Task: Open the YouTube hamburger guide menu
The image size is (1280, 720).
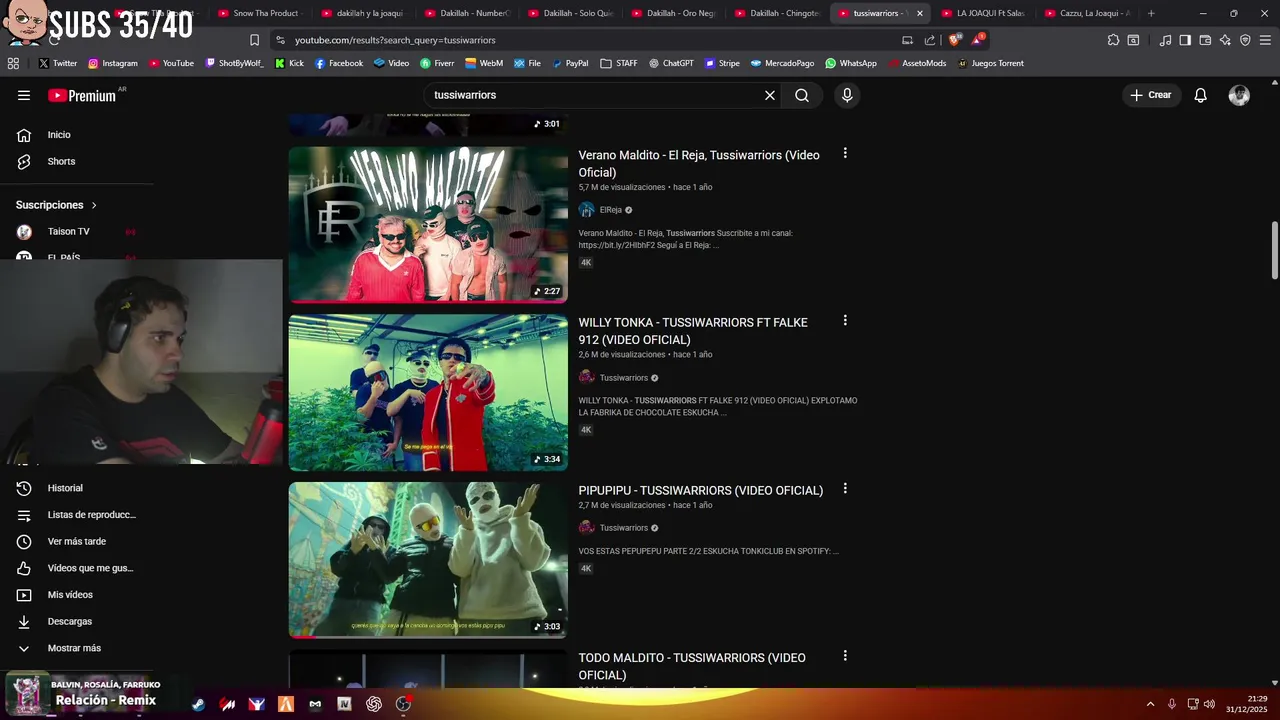Action: coord(24,95)
